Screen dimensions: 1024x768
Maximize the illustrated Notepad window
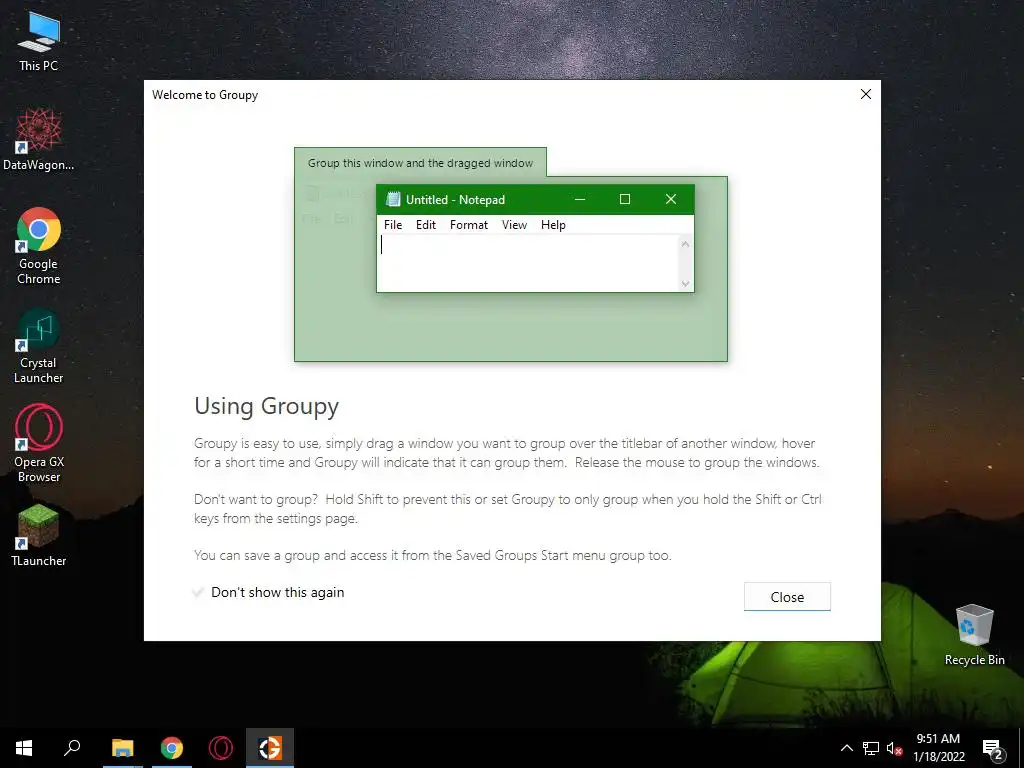tap(625, 199)
